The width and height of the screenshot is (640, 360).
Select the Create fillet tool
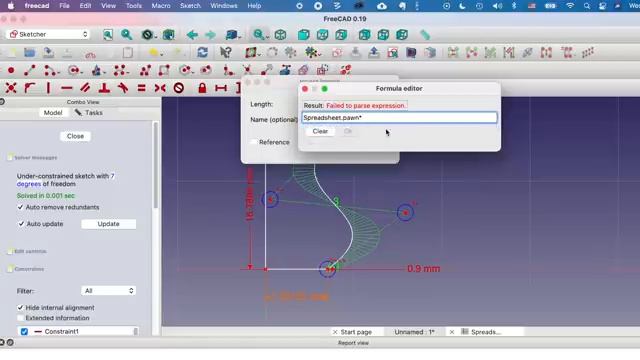228,70
